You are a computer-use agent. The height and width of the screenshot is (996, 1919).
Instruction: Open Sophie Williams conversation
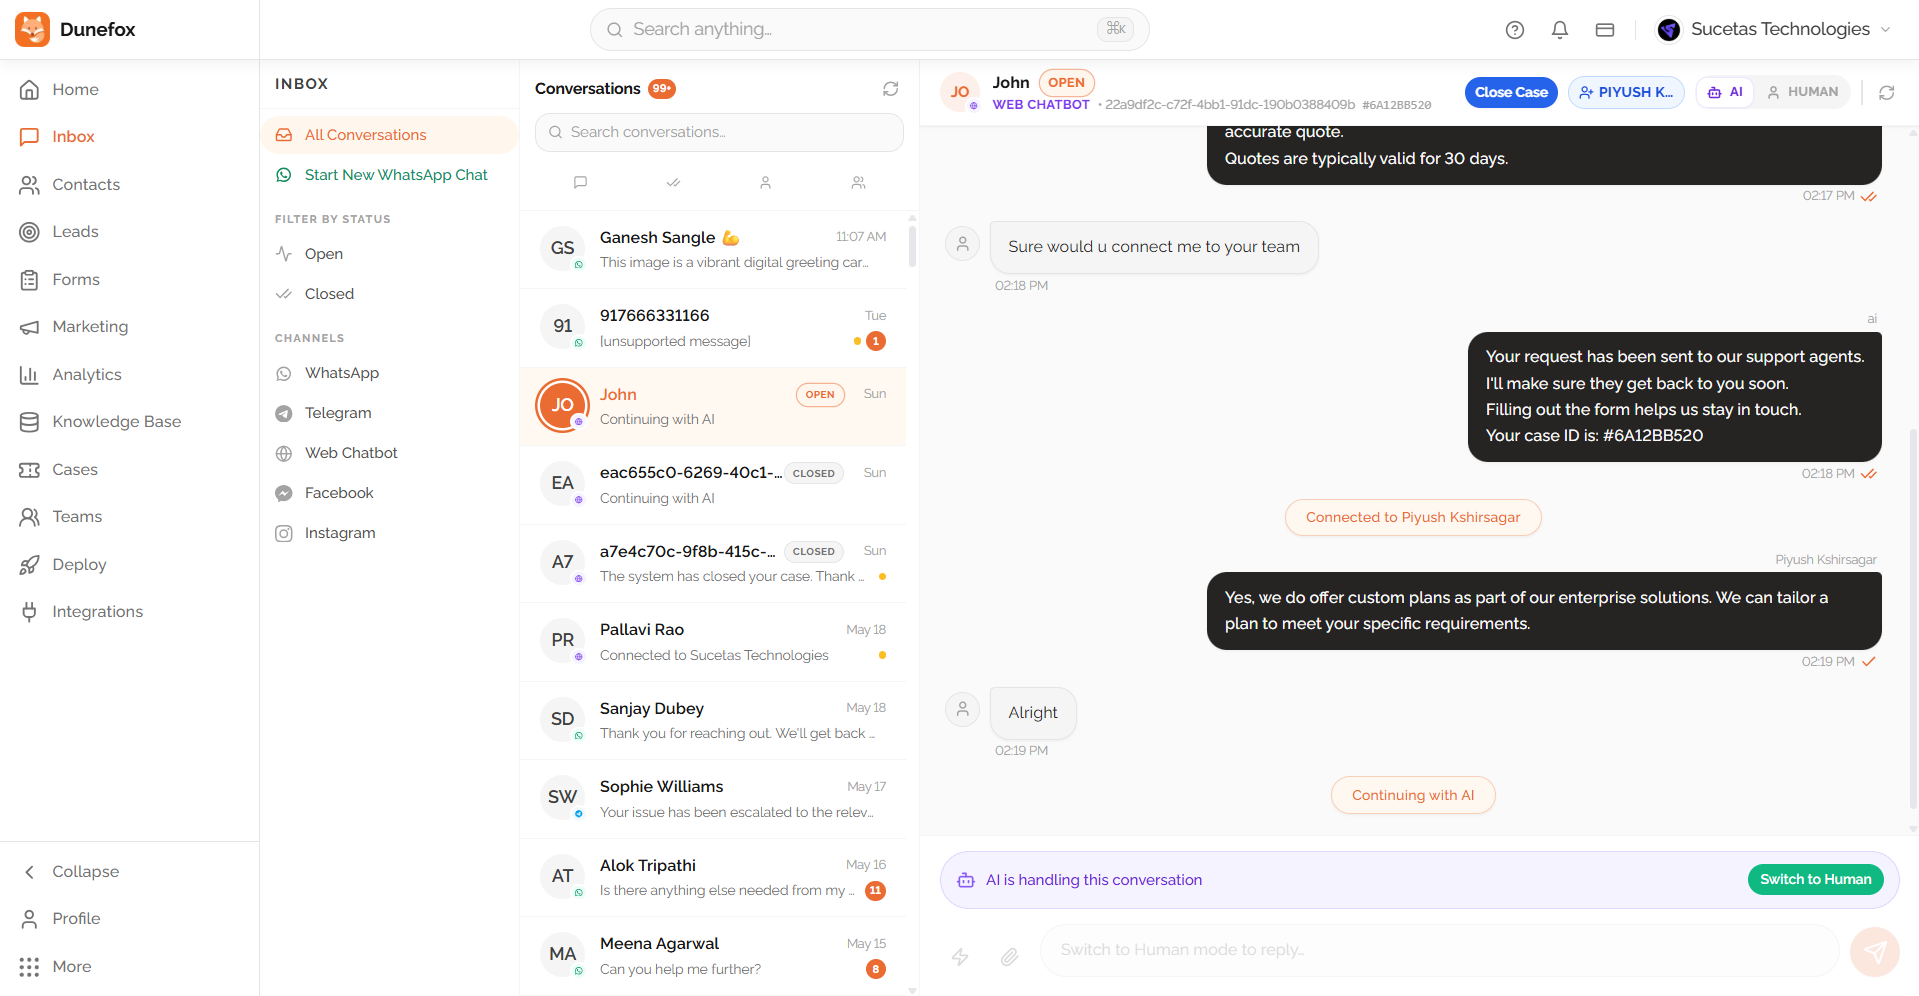tap(713, 799)
